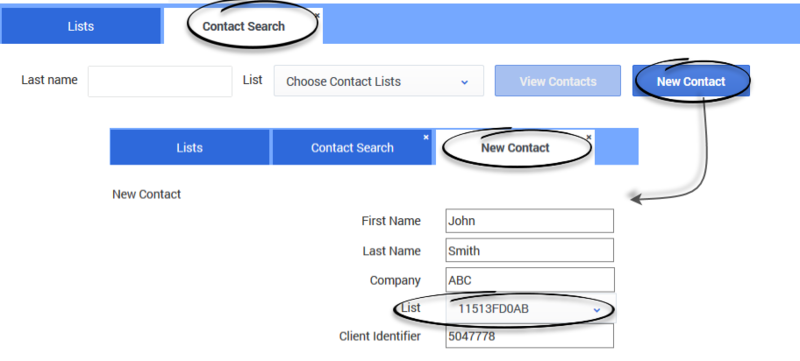Viewport: 800px width, 361px height.
Task: Open the Choose Contact Lists dropdown
Action: pyautogui.click(x=379, y=81)
